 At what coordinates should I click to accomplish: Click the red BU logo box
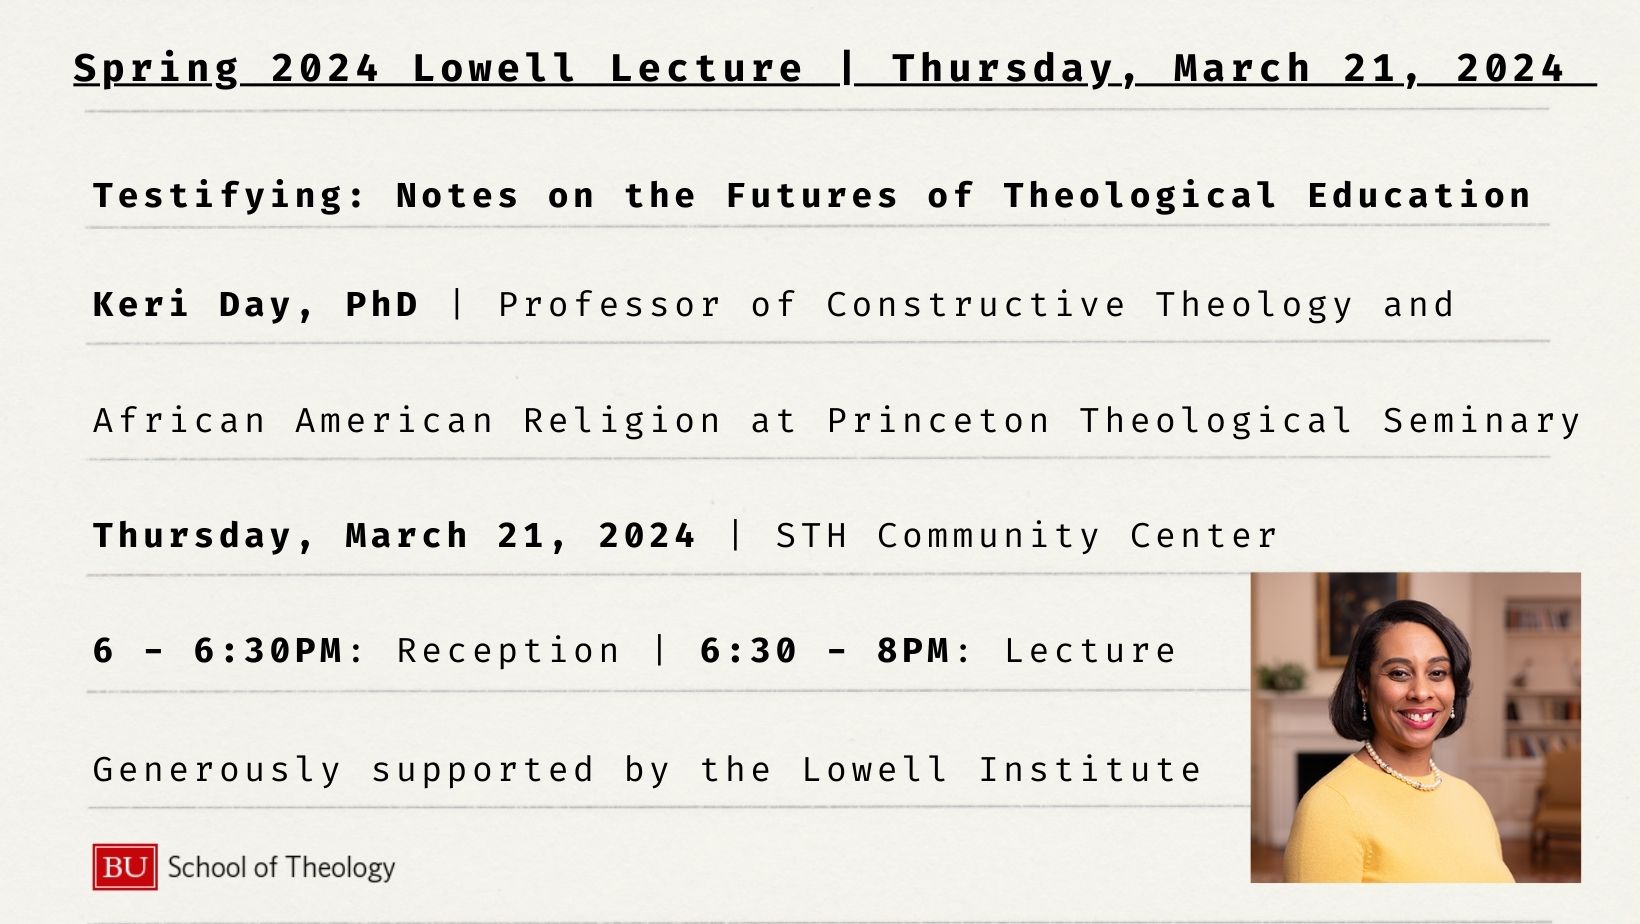click(125, 867)
